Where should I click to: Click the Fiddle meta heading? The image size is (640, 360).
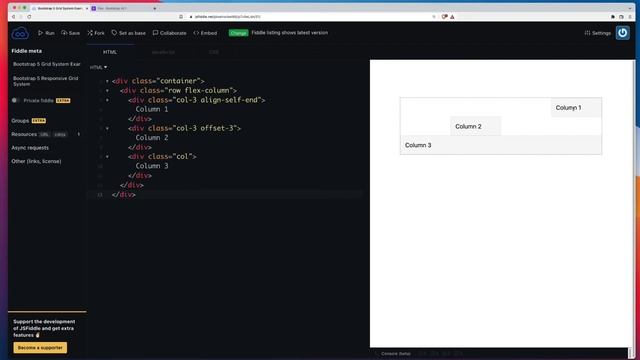[x=27, y=51]
